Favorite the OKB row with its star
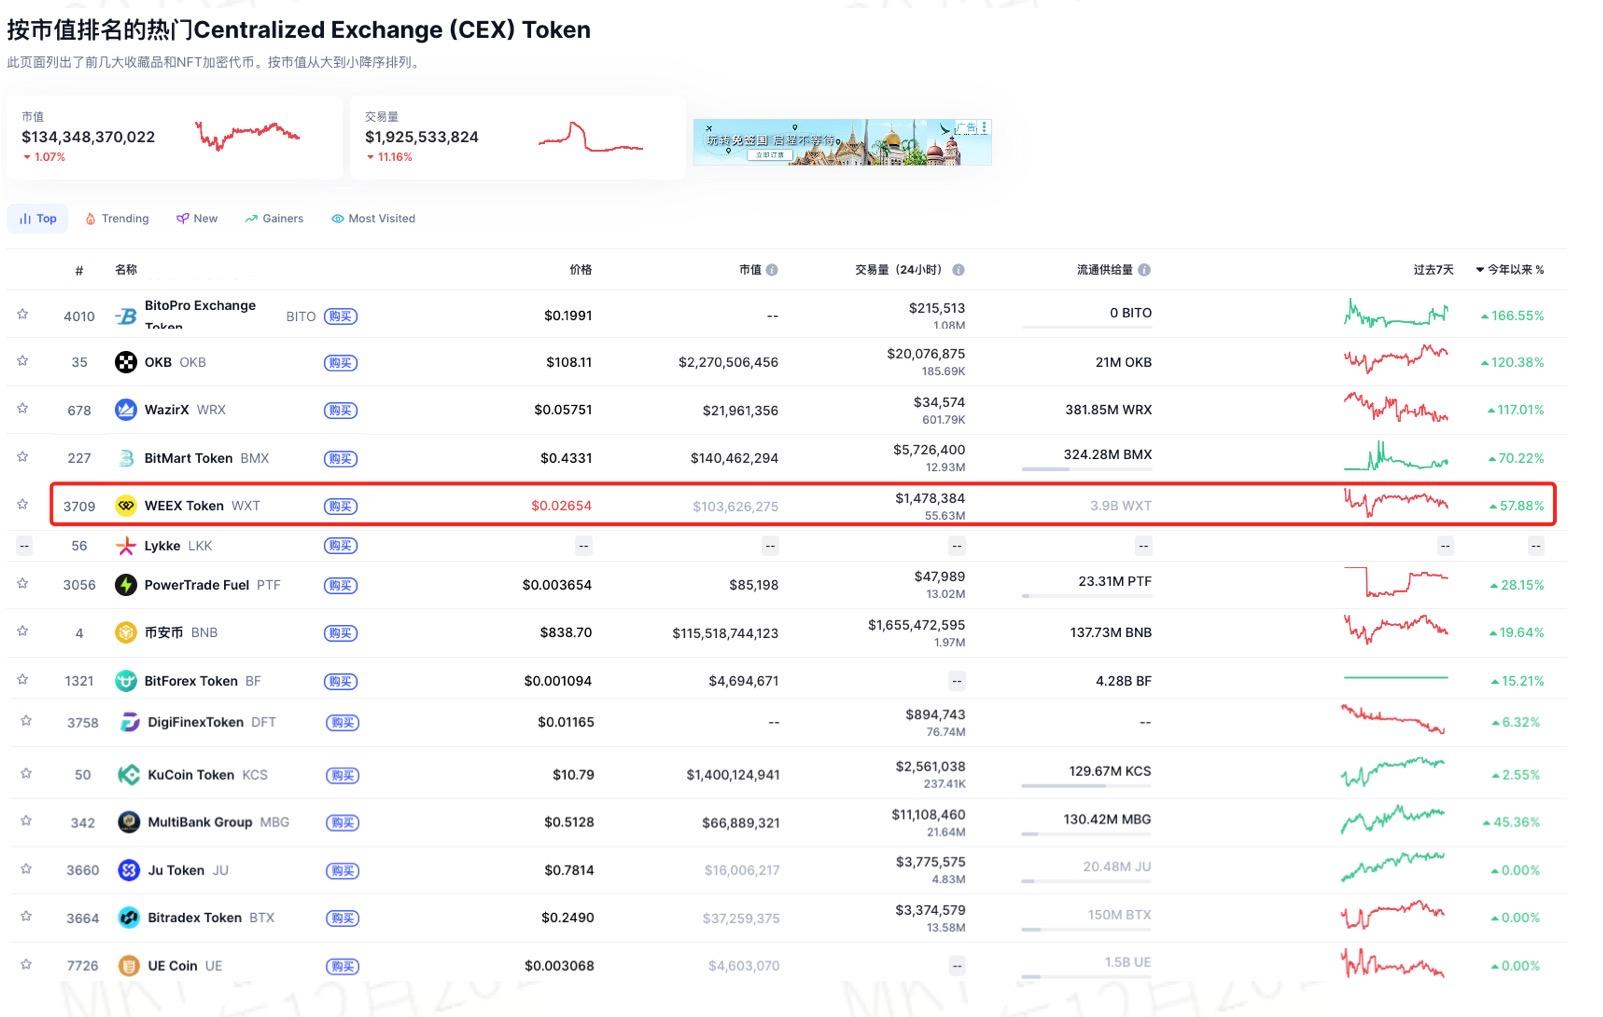 coord(22,362)
